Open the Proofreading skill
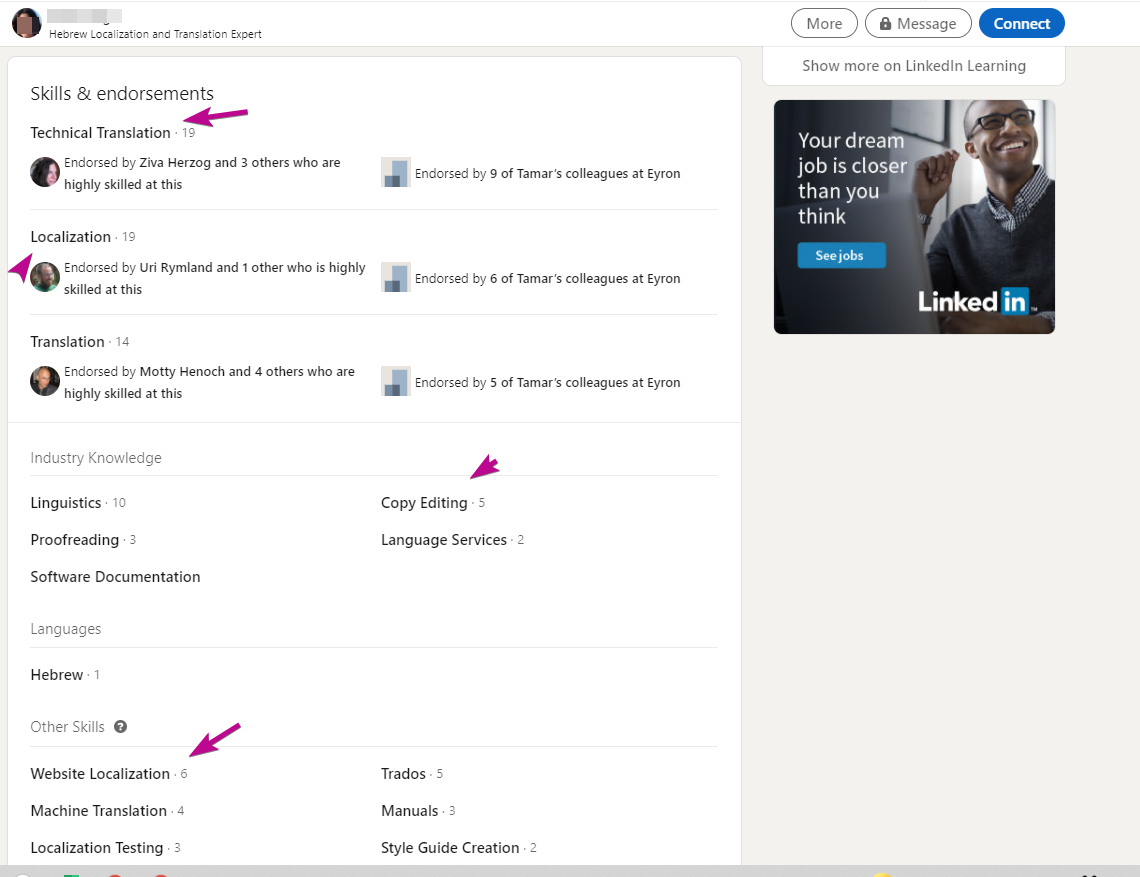This screenshot has width=1140, height=877. (x=74, y=540)
